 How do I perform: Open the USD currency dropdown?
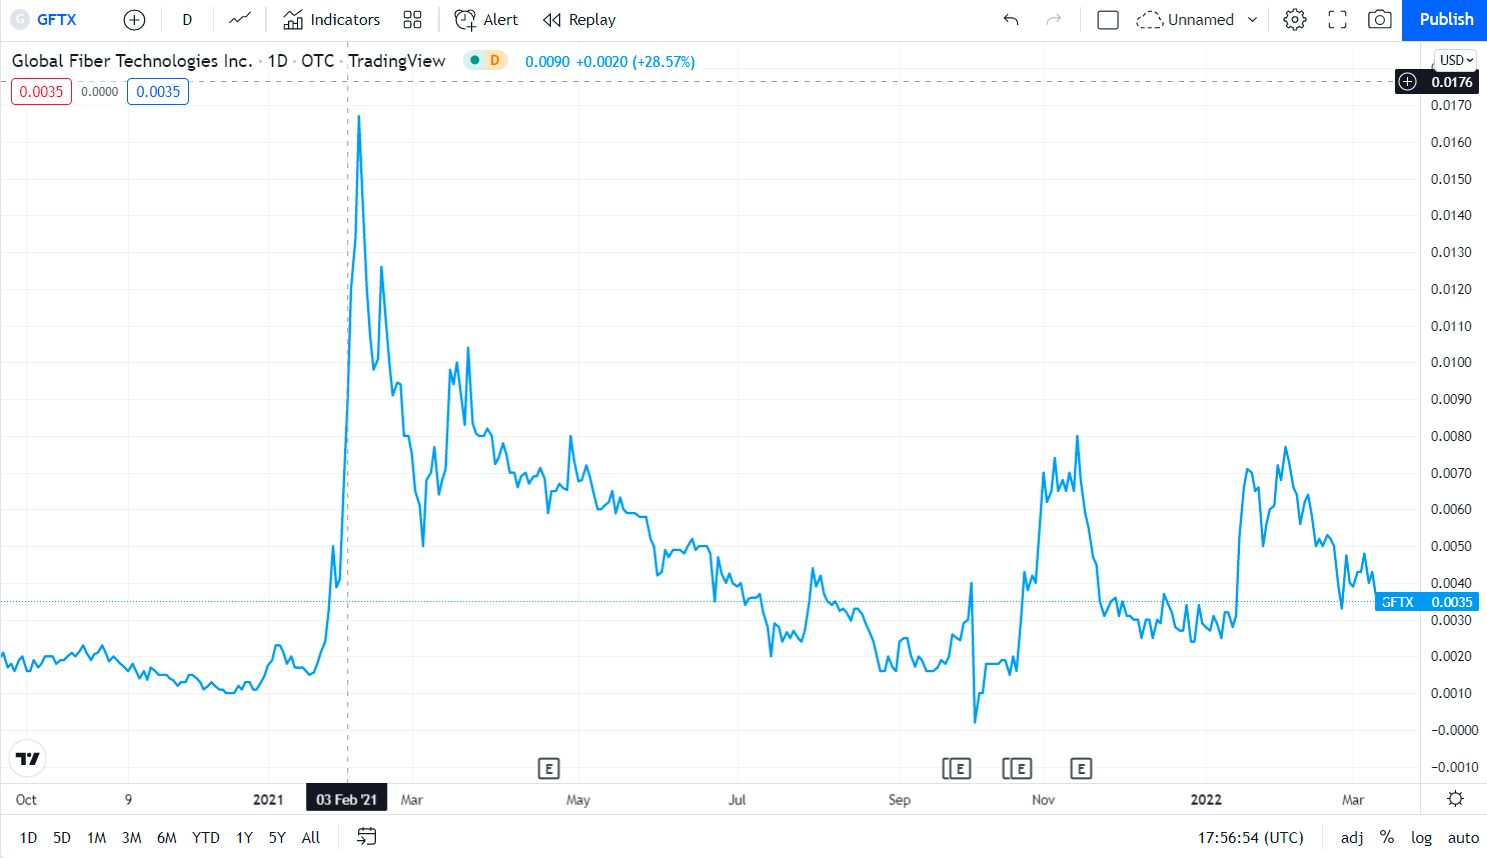[1456, 60]
